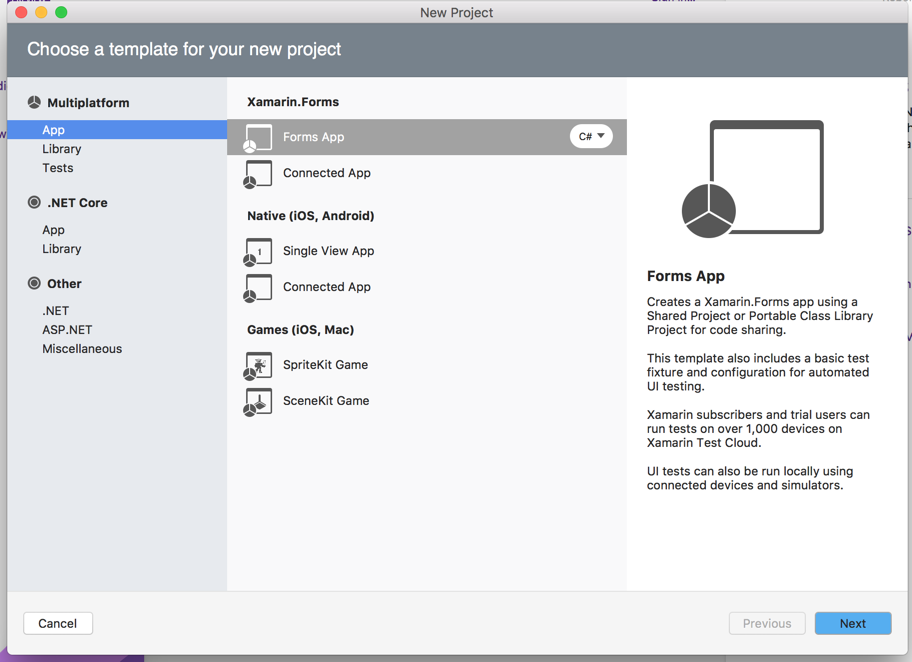This screenshot has height=662, width=912.
Task: Zoom the window with green button
Action: click(x=61, y=12)
